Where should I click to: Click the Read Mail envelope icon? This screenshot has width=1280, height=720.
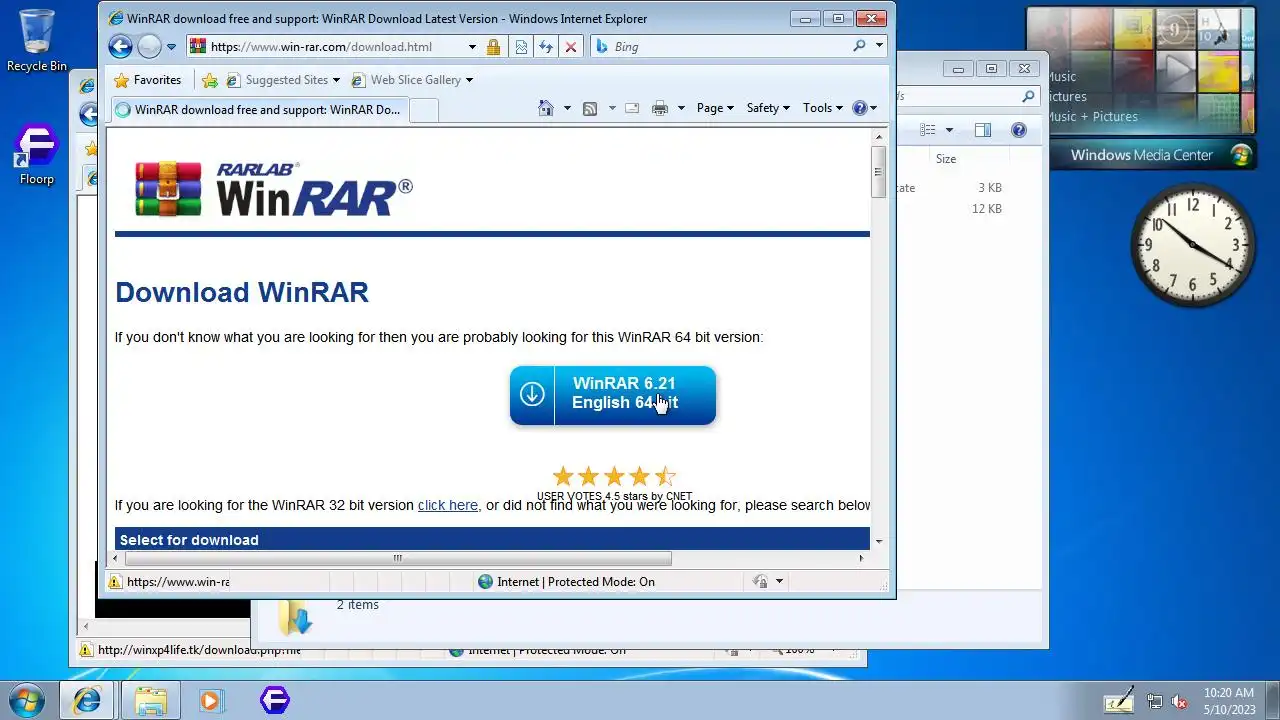(632, 108)
